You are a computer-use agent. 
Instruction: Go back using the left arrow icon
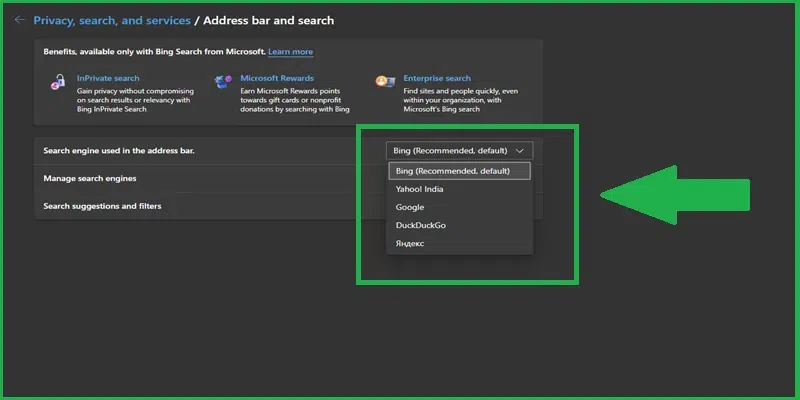click(x=19, y=20)
